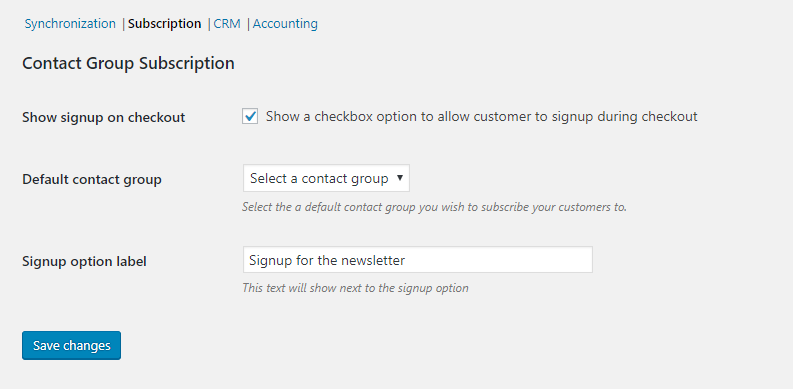Click the separator bar after Synchronization

[123, 24]
